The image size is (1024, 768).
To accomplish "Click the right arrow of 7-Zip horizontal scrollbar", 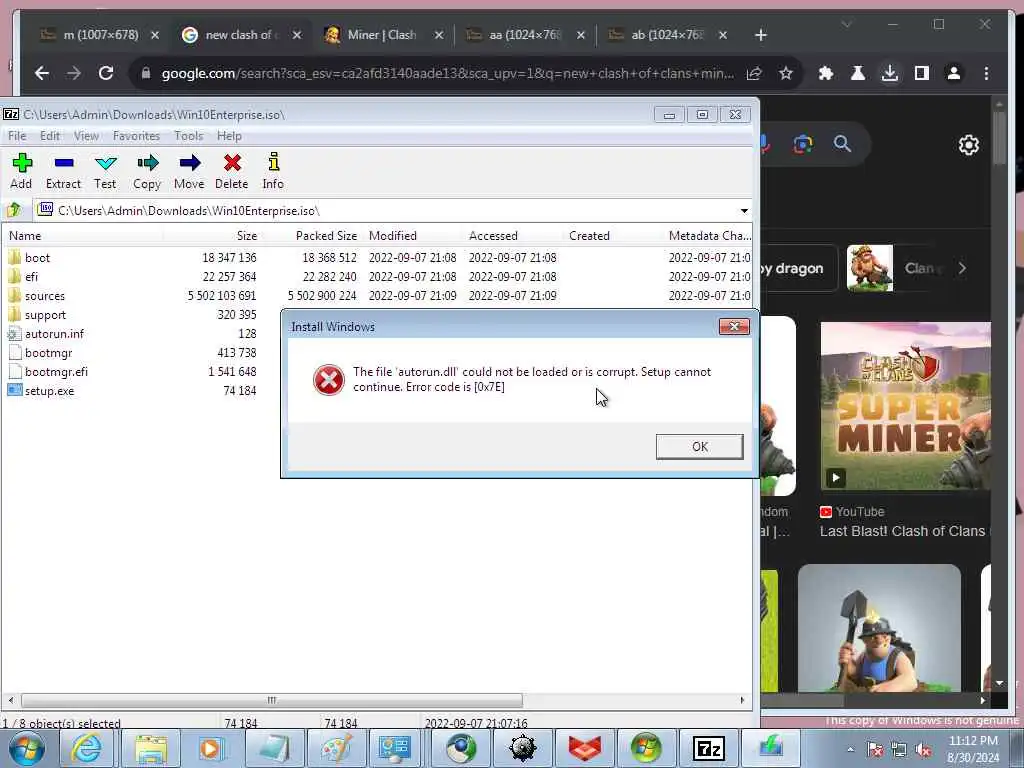I will [x=742, y=700].
